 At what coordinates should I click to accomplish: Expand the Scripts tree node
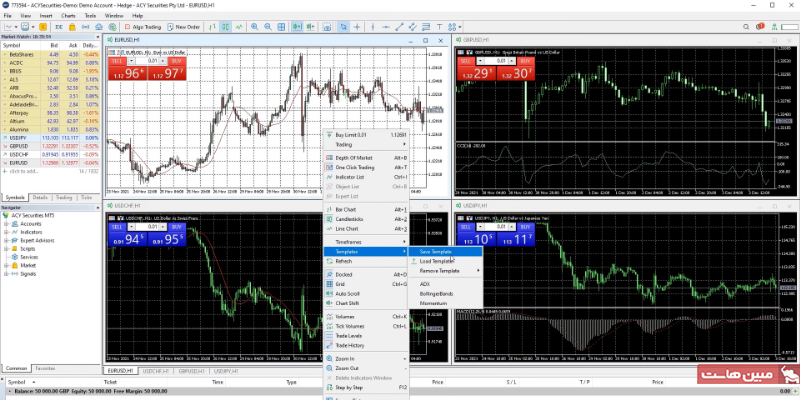(x=7, y=249)
